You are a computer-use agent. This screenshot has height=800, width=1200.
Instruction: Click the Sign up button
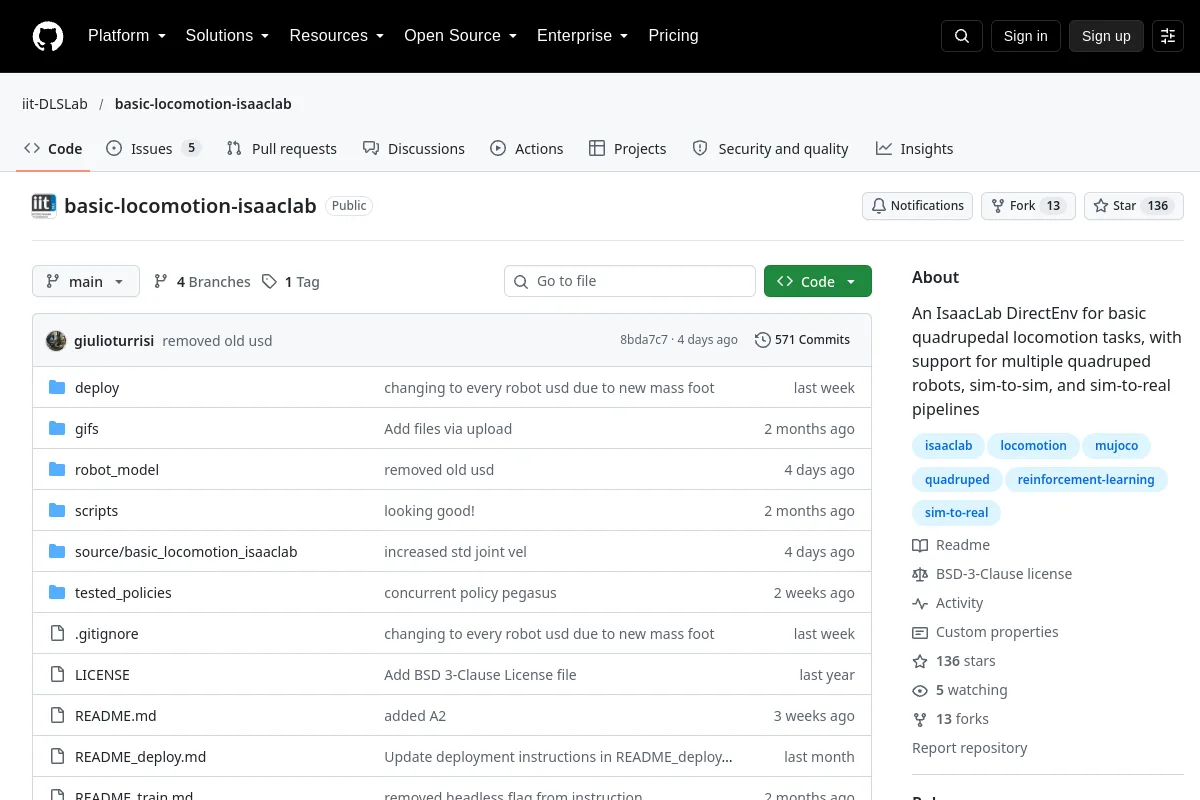point(1106,36)
